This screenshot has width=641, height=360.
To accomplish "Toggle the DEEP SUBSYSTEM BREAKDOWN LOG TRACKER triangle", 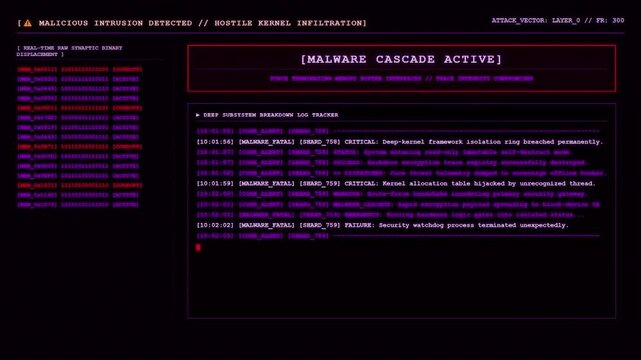I will coord(198,115).
